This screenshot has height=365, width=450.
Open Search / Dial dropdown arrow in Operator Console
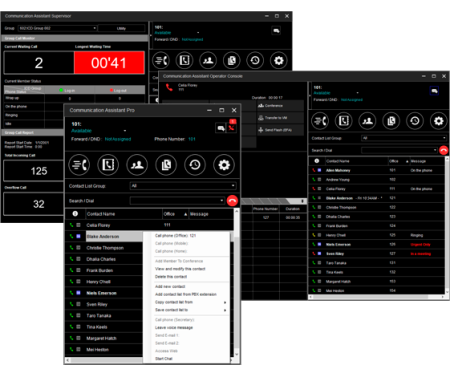pyautogui.click(x=435, y=150)
